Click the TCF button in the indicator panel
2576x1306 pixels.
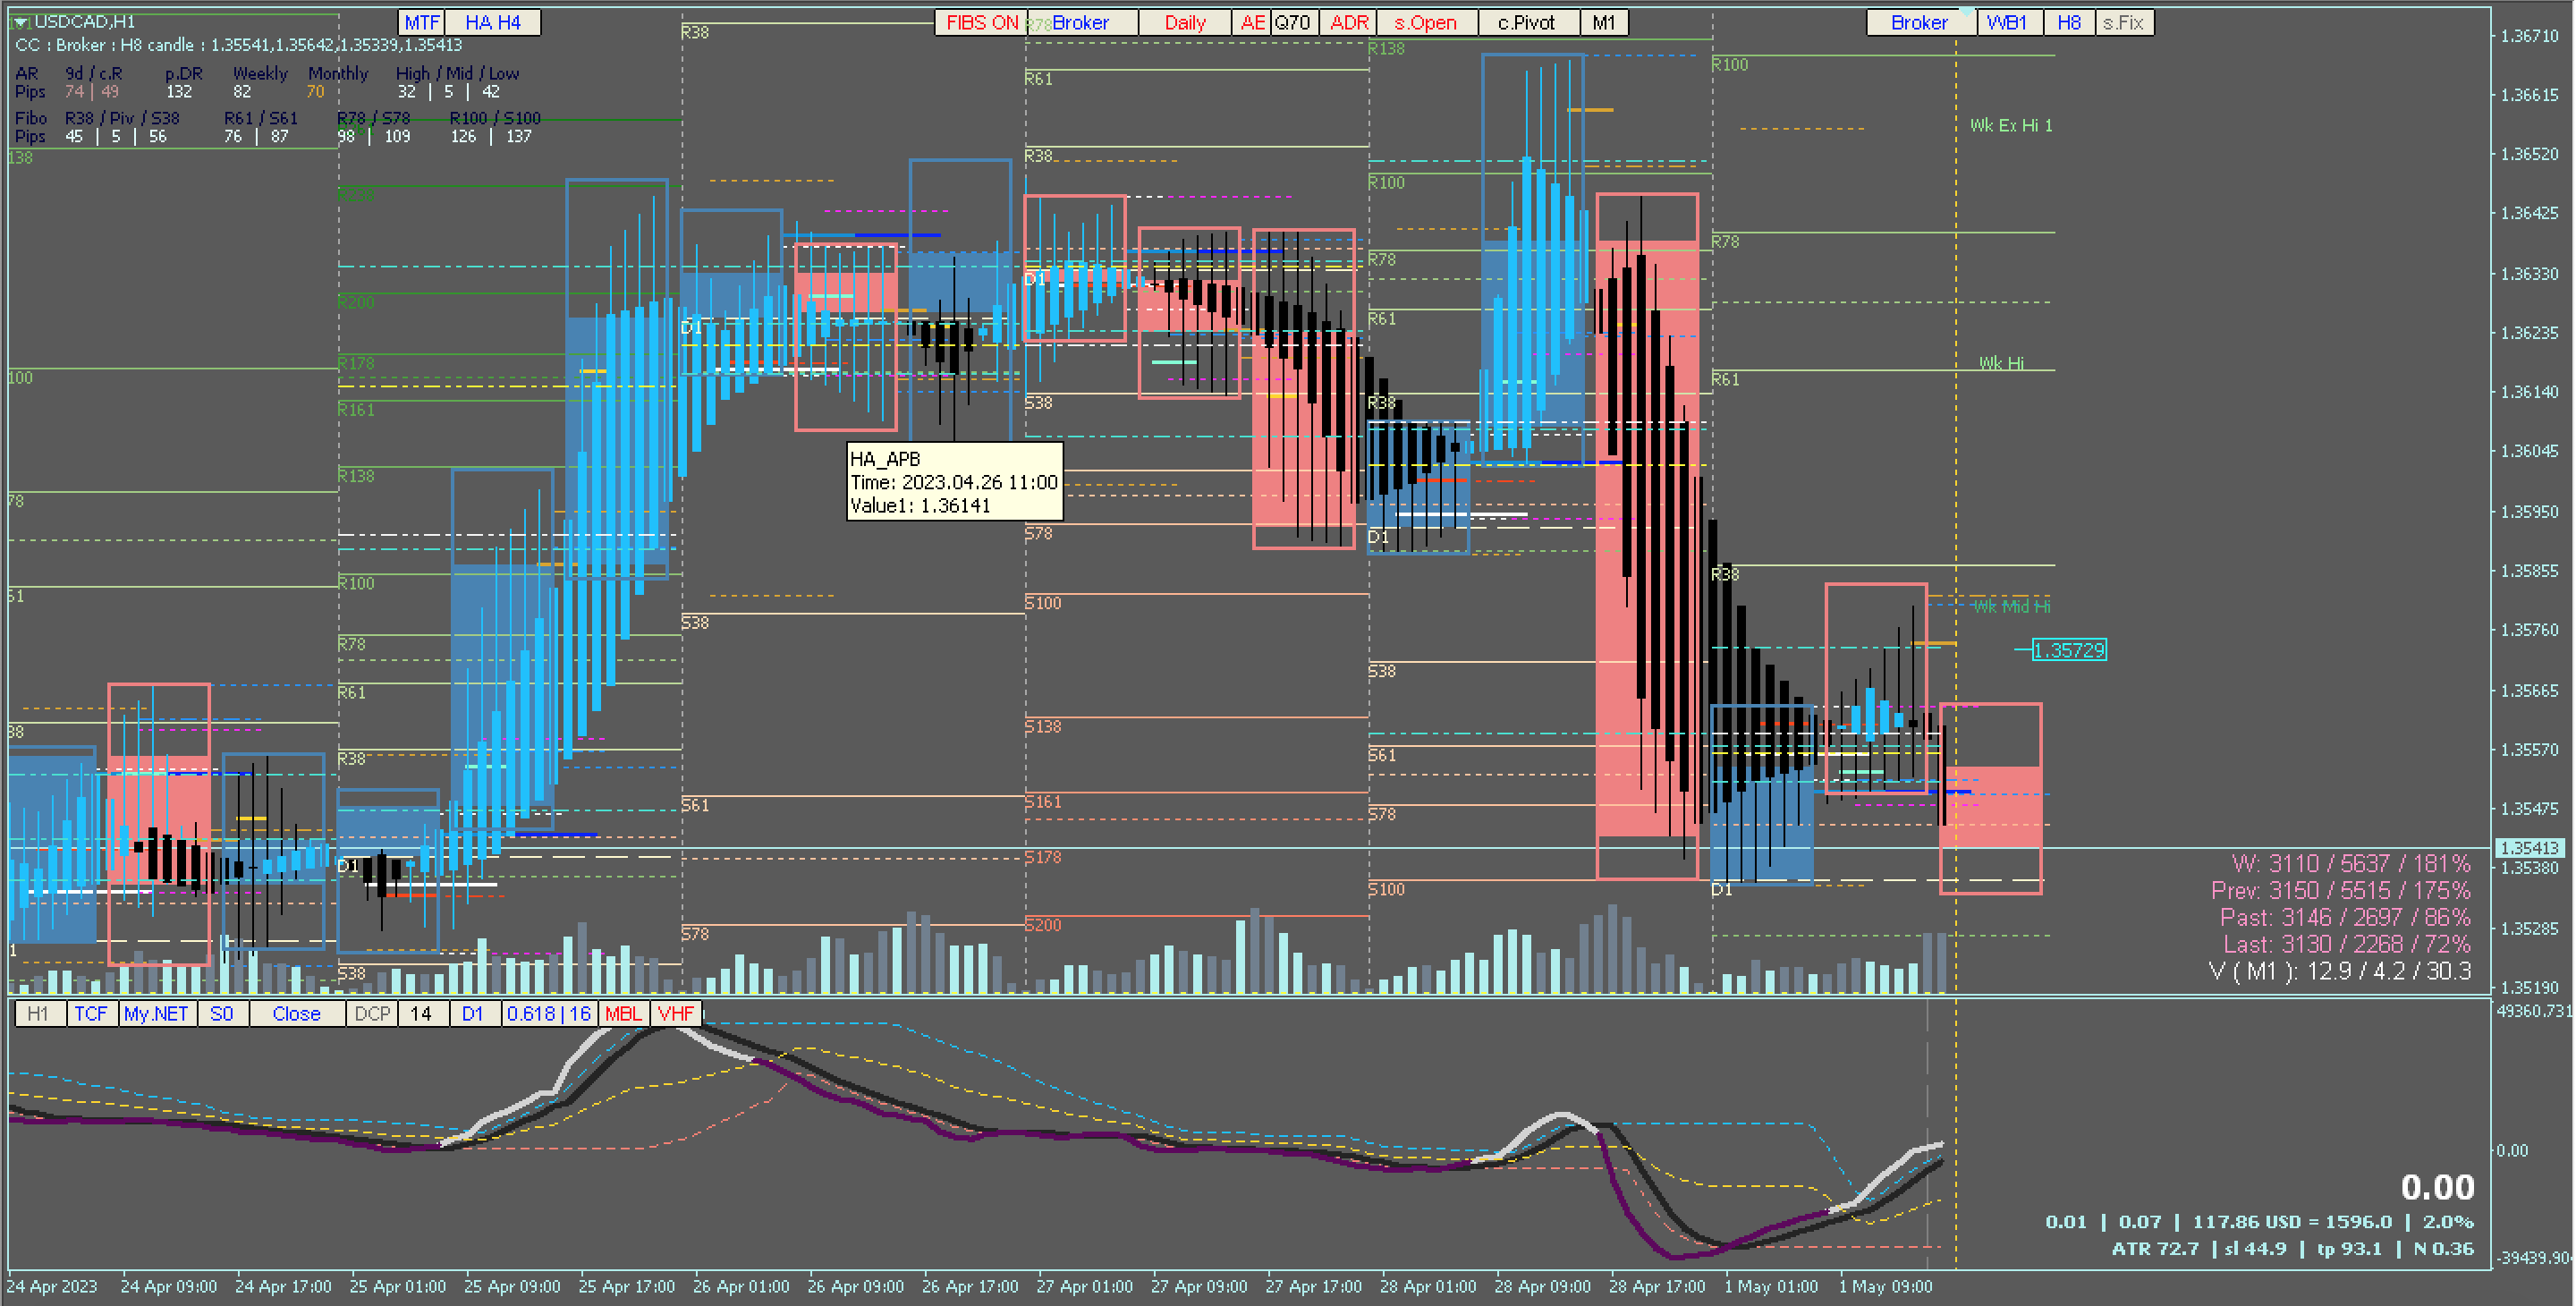[91, 1013]
